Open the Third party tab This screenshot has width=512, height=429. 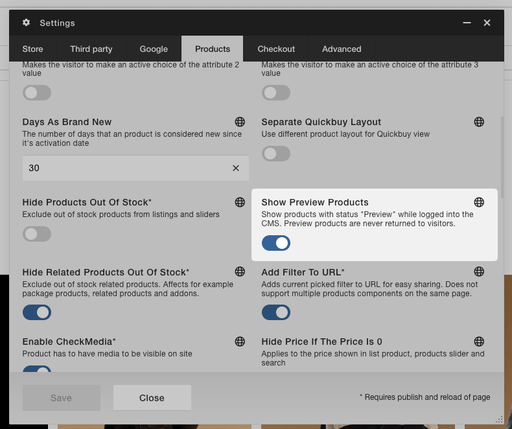[91, 49]
